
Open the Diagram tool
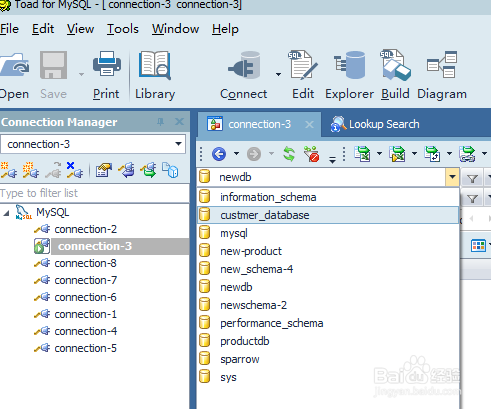(x=442, y=65)
